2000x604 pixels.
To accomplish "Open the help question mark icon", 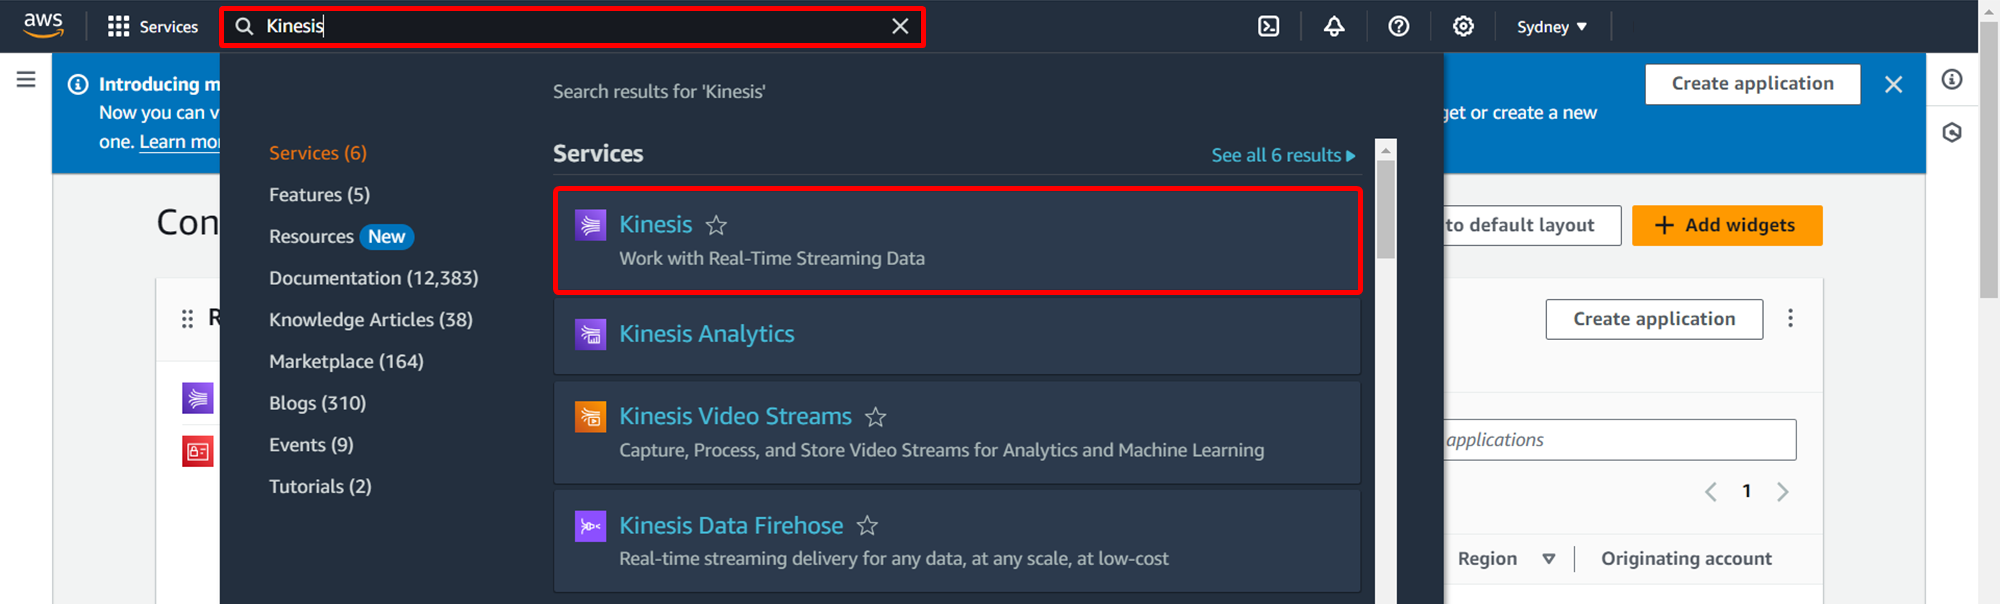I will coord(1399,27).
